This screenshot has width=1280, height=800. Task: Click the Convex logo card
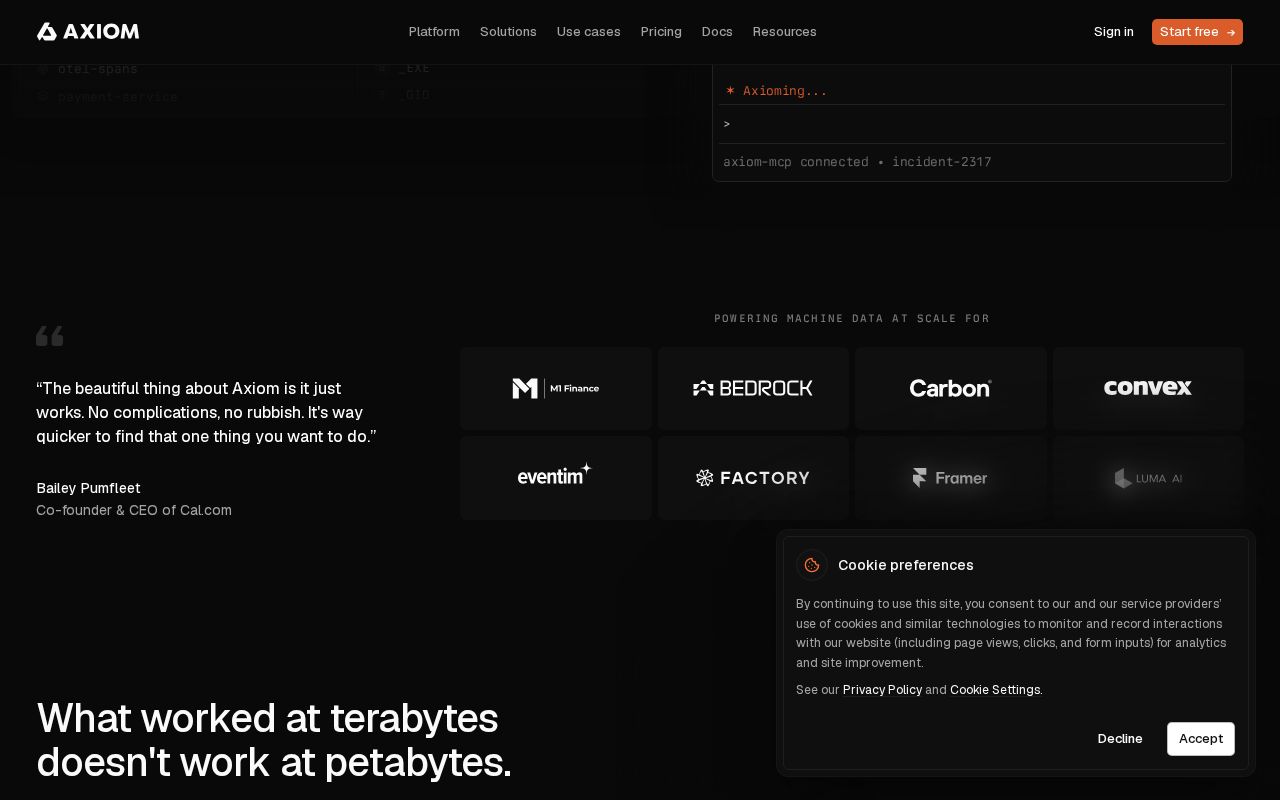(x=1148, y=389)
